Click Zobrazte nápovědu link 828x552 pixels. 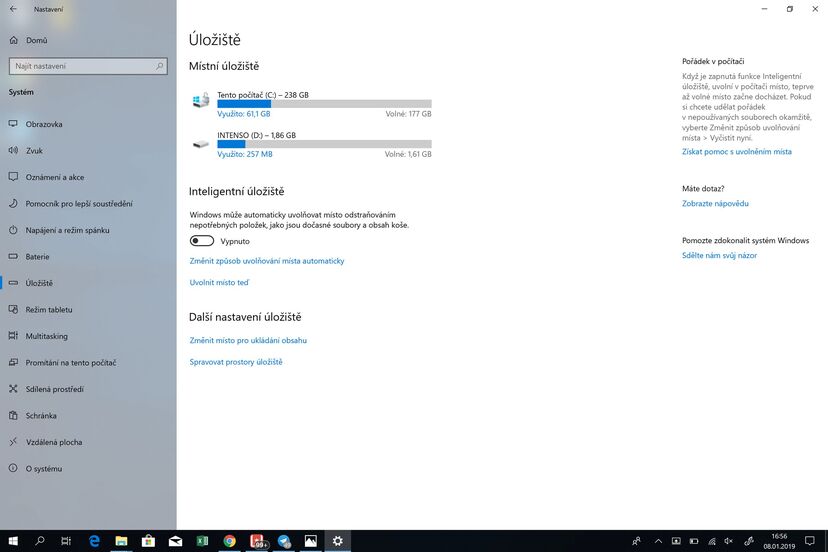click(x=715, y=203)
